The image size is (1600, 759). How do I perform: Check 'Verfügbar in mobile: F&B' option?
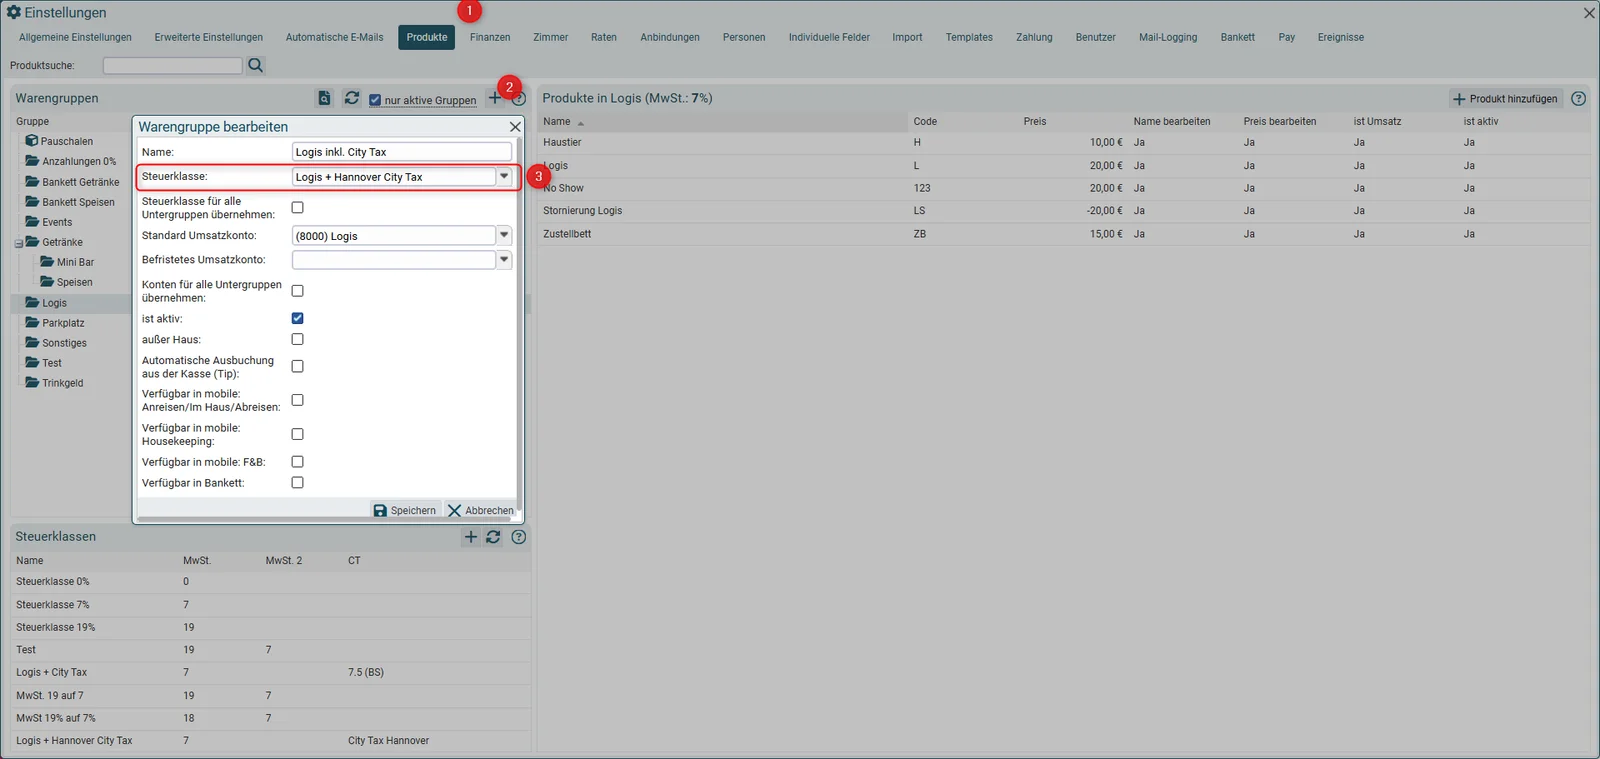[297, 462]
